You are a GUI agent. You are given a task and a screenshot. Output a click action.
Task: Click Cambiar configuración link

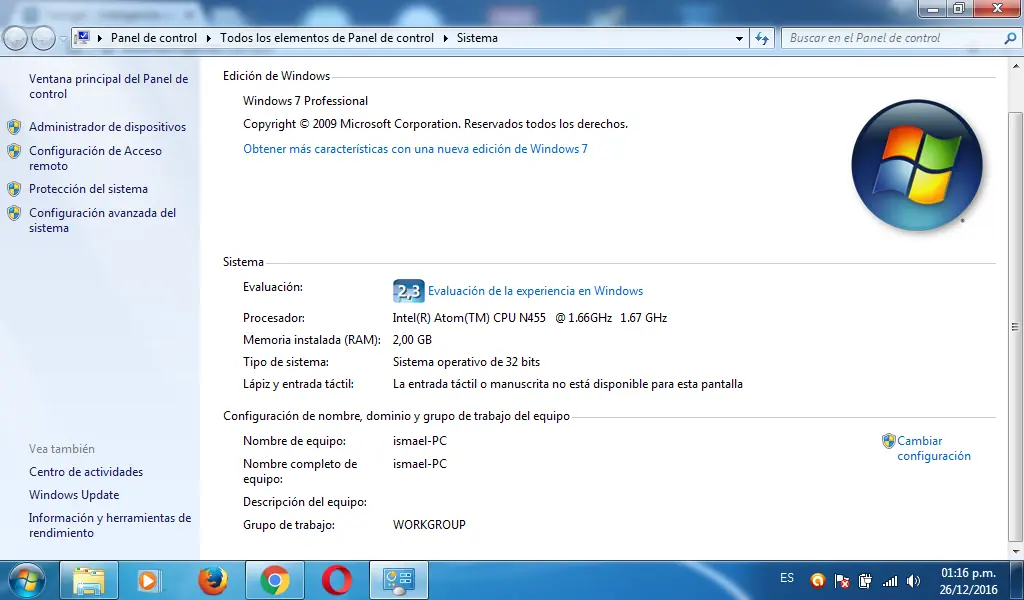934,449
